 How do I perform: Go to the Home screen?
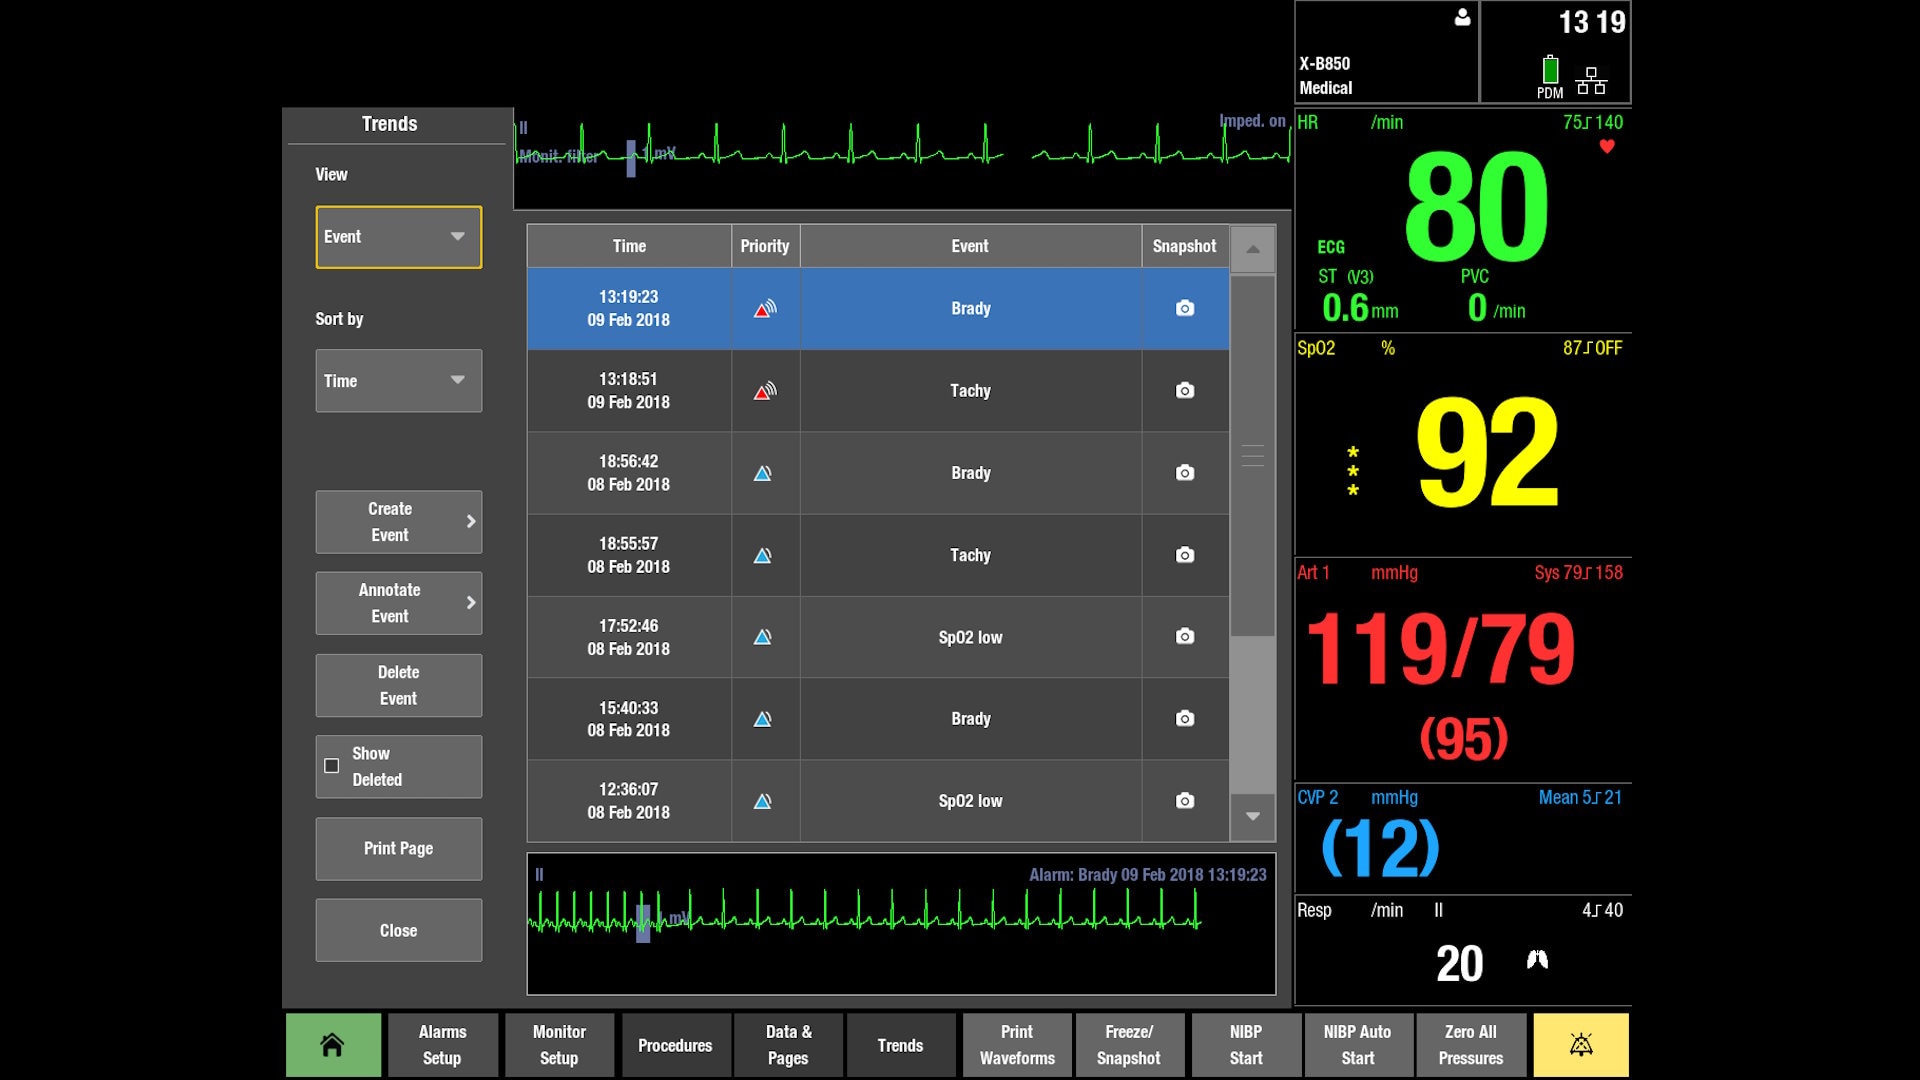coord(333,1045)
